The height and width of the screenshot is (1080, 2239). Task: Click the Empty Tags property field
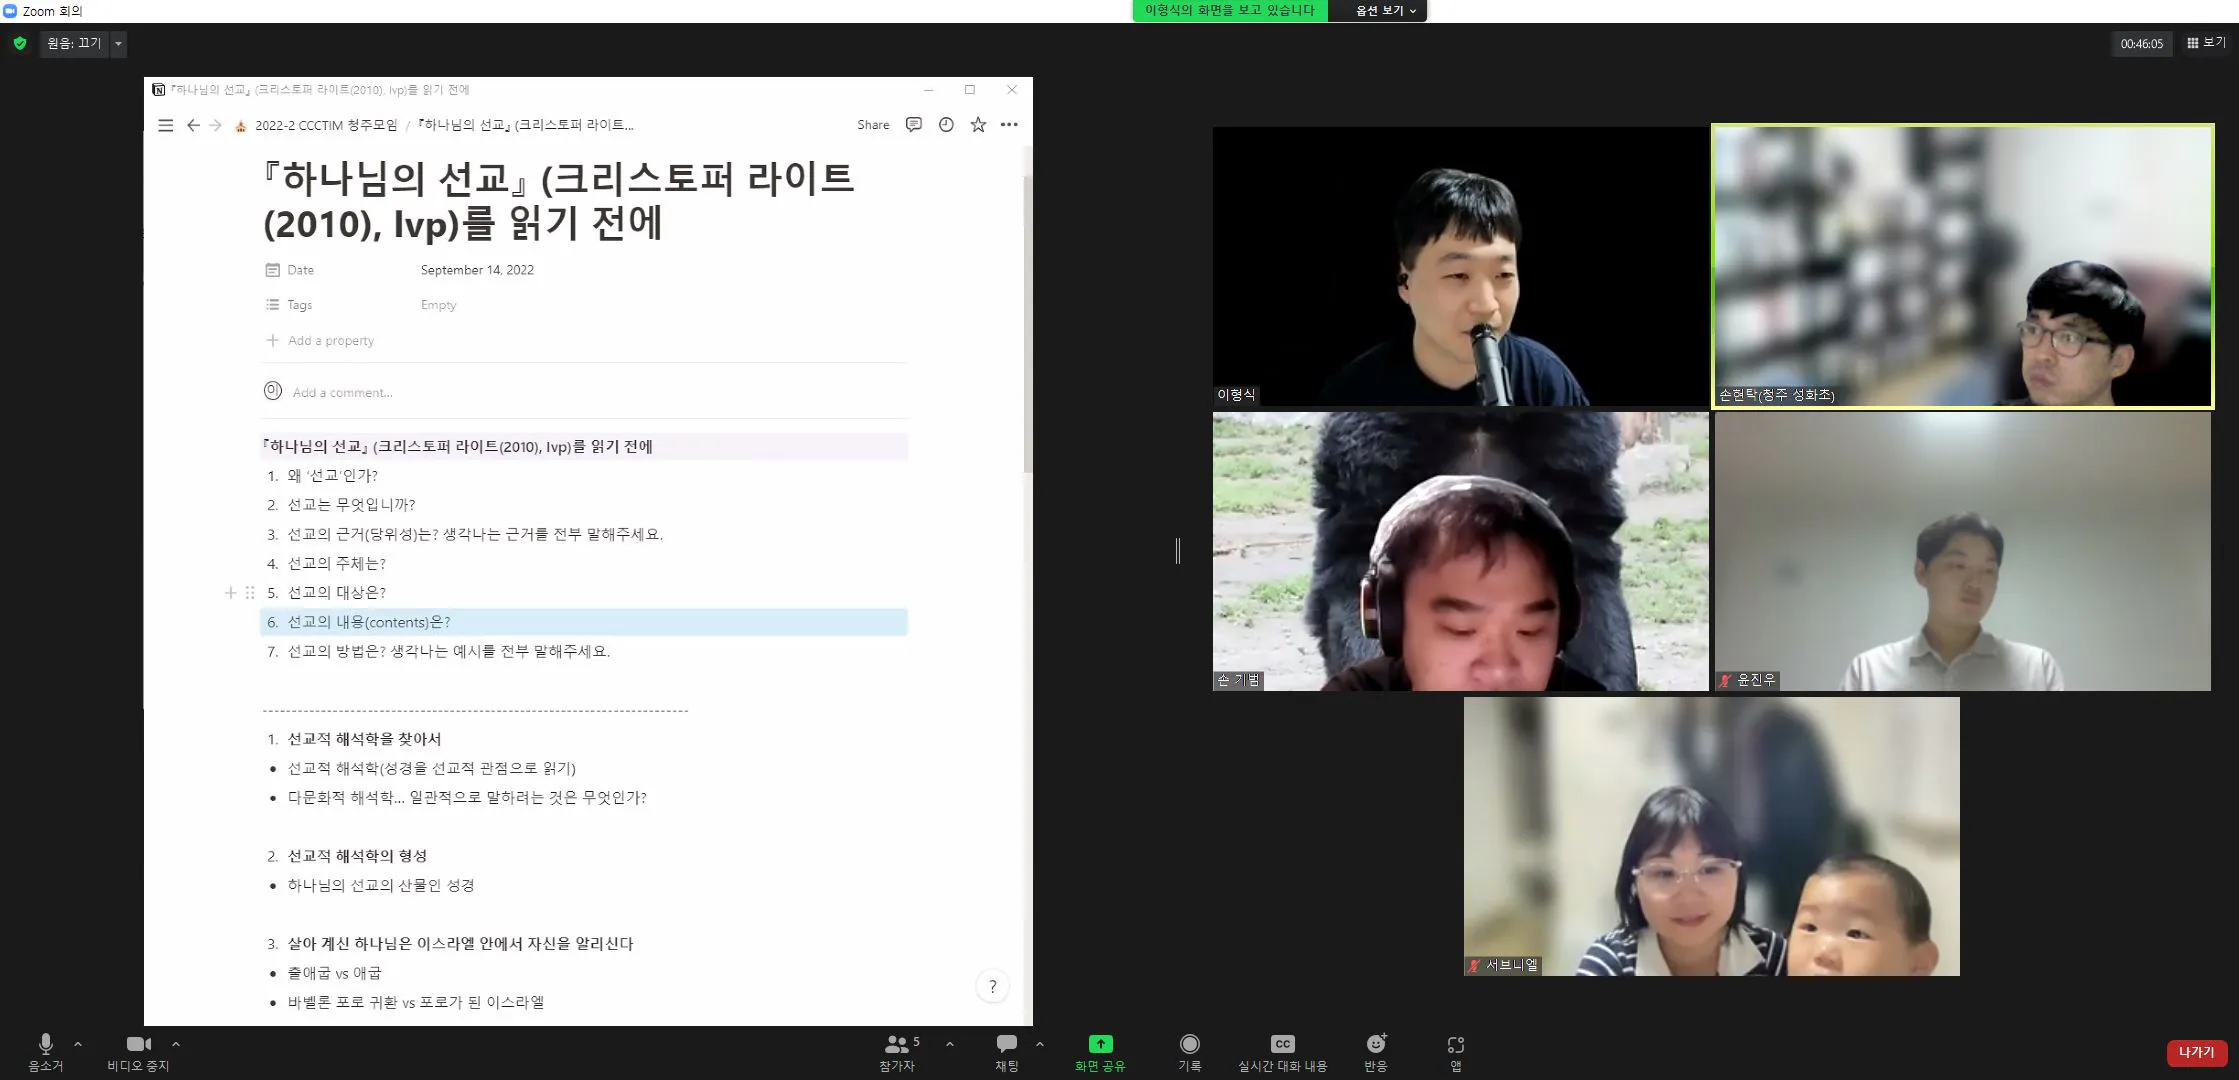(438, 305)
